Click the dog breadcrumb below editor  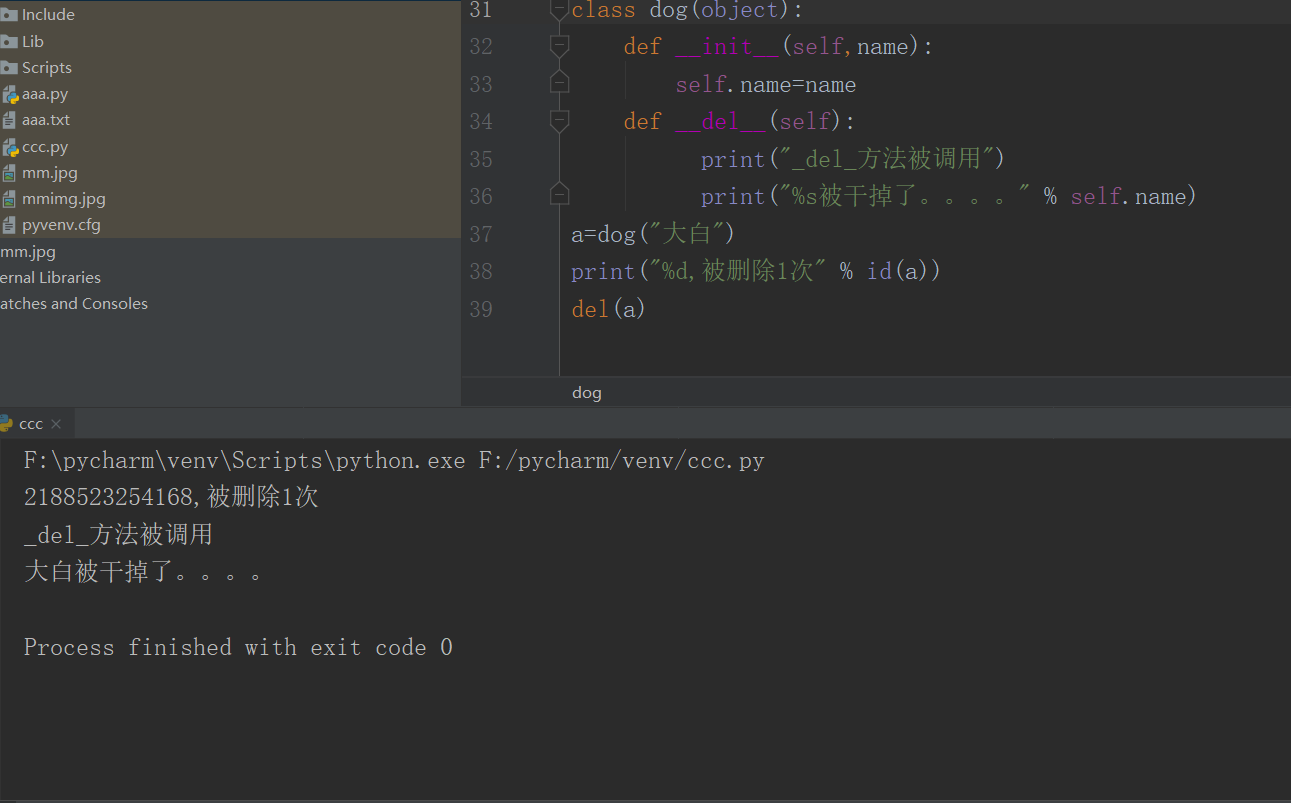click(587, 393)
